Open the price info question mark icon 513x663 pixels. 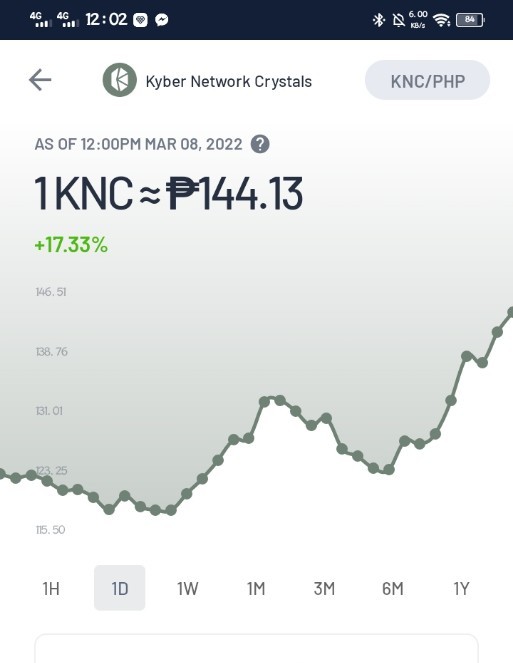coord(260,144)
